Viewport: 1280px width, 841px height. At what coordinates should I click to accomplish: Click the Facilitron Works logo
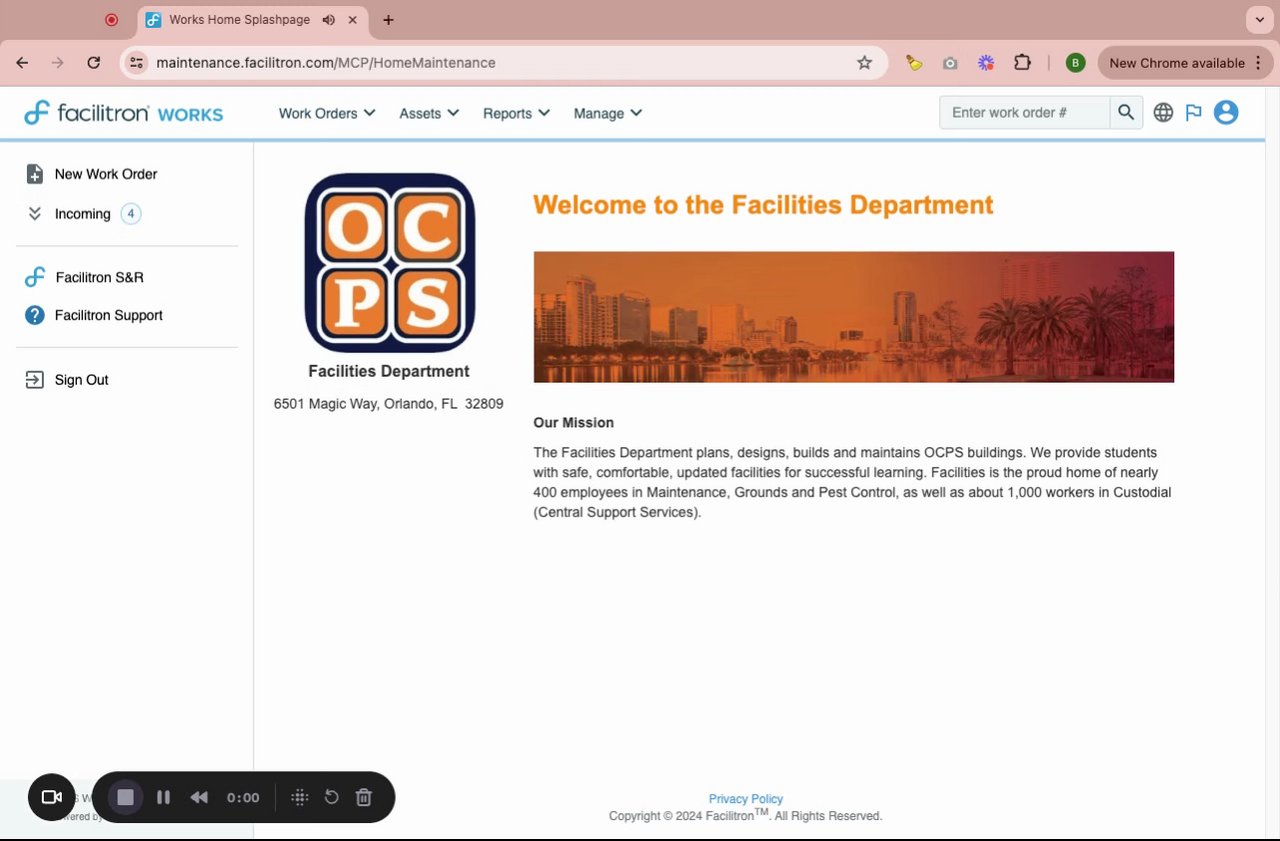tap(124, 113)
